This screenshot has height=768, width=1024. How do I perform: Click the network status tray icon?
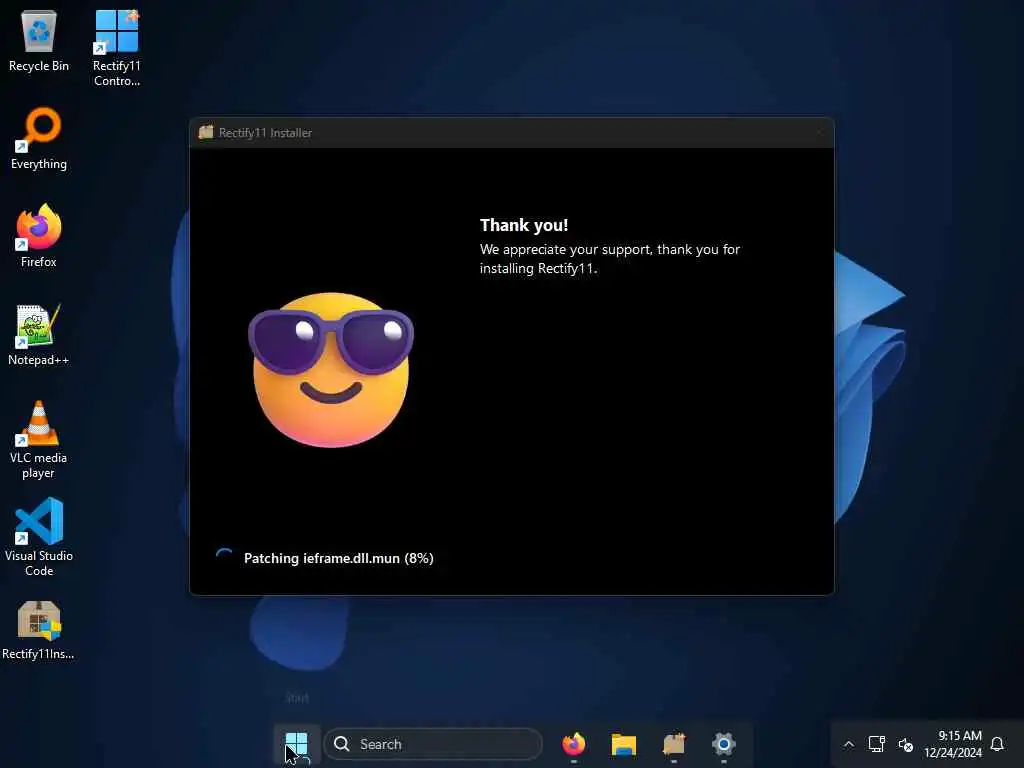tap(876, 744)
